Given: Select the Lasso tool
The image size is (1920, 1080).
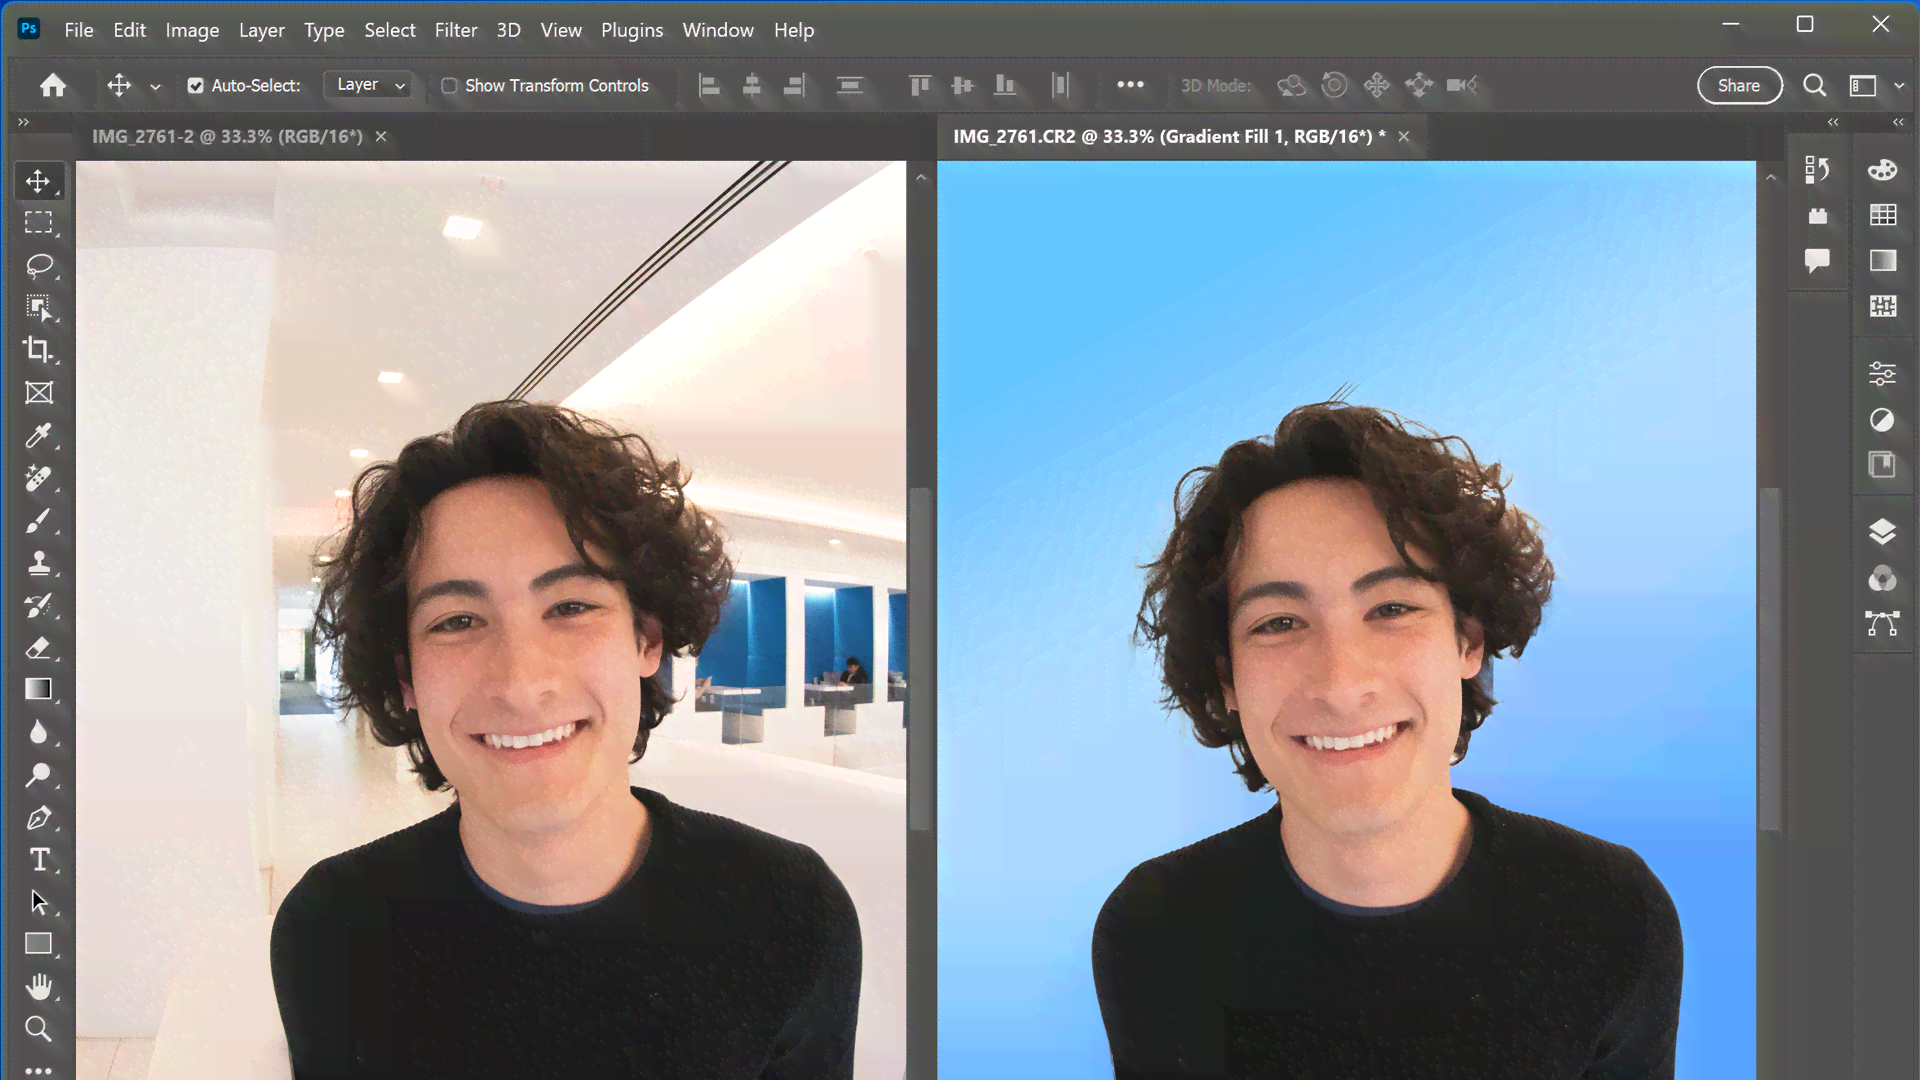Looking at the screenshot, I should [x=38, y=265].
